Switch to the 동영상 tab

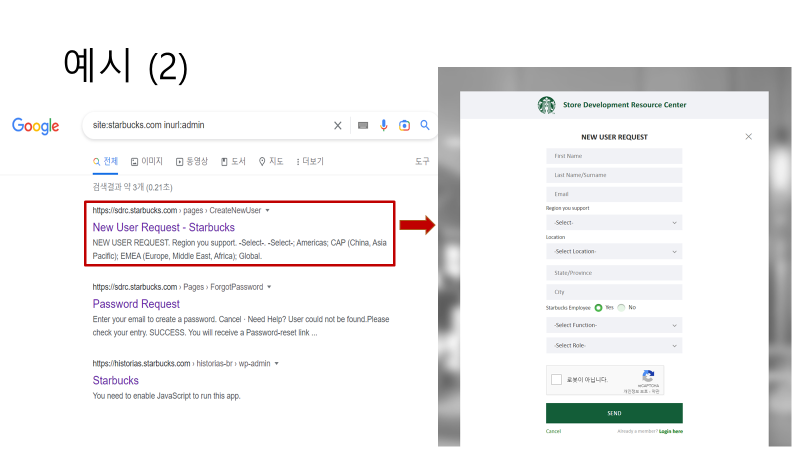pyautogui.click(x=192, y=161)
